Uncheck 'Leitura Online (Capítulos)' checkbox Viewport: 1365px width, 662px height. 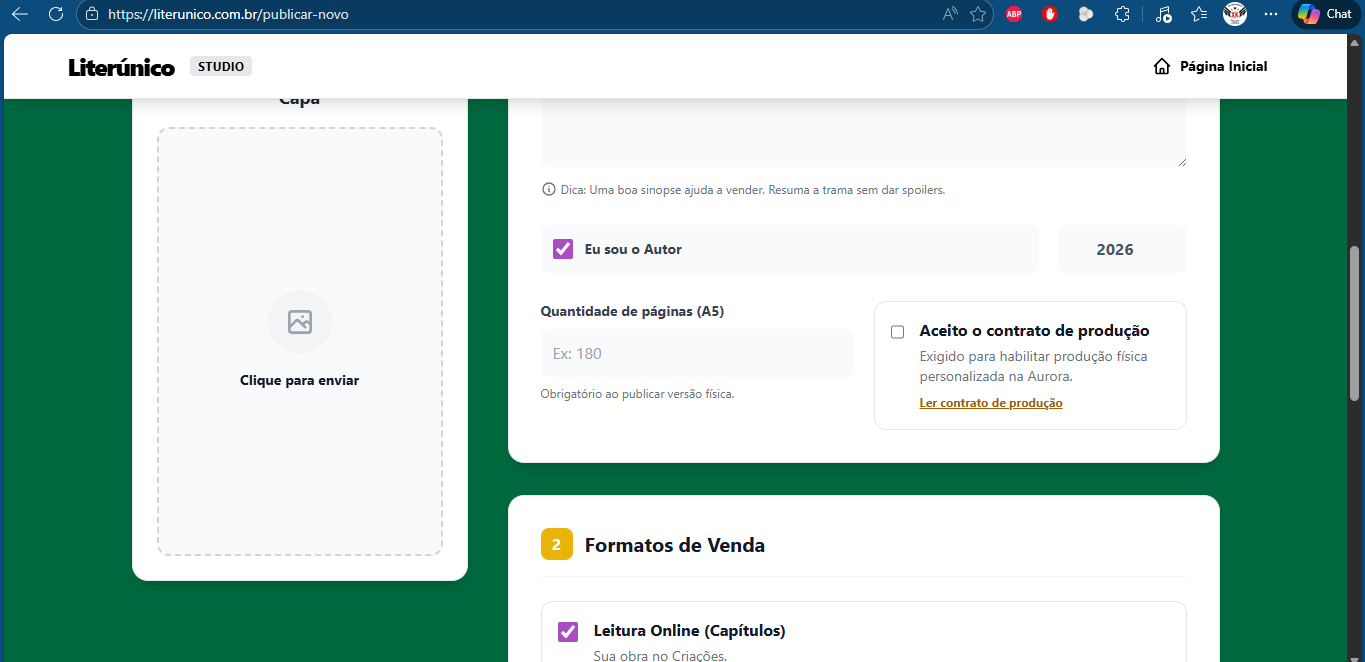coord(568,631)
